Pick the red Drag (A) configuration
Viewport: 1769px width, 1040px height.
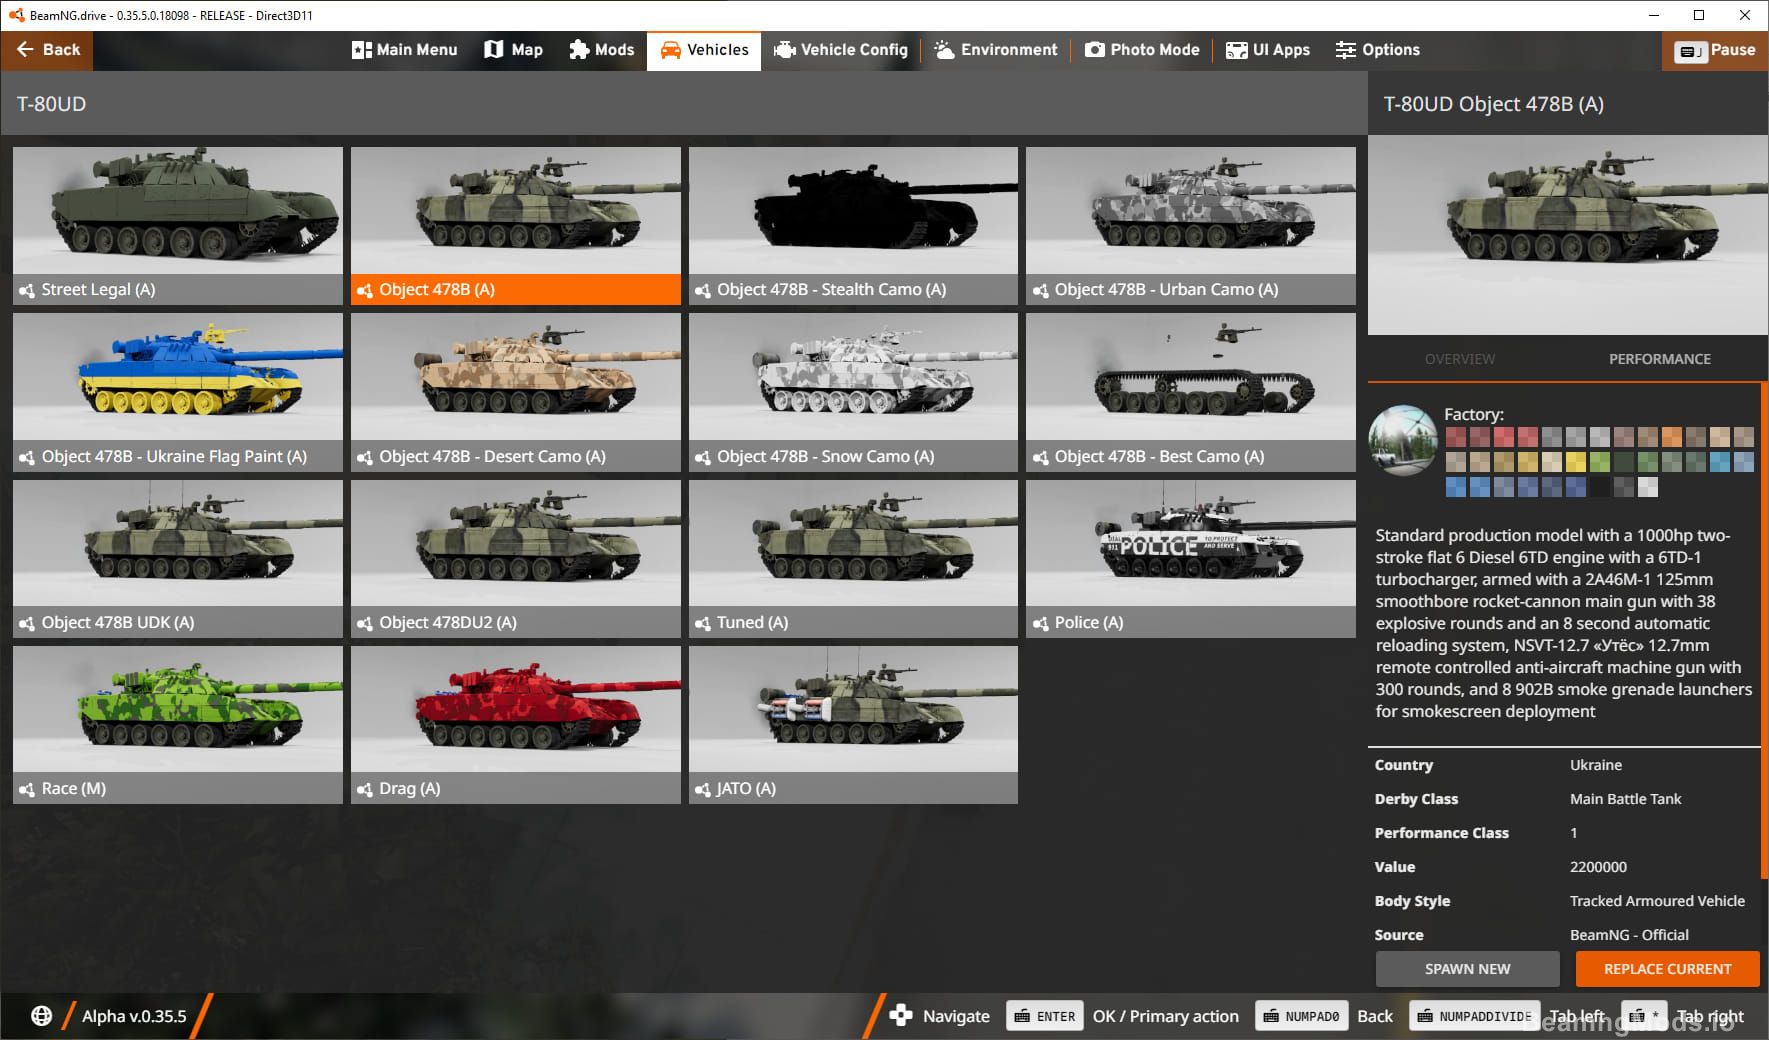point(516,725)
